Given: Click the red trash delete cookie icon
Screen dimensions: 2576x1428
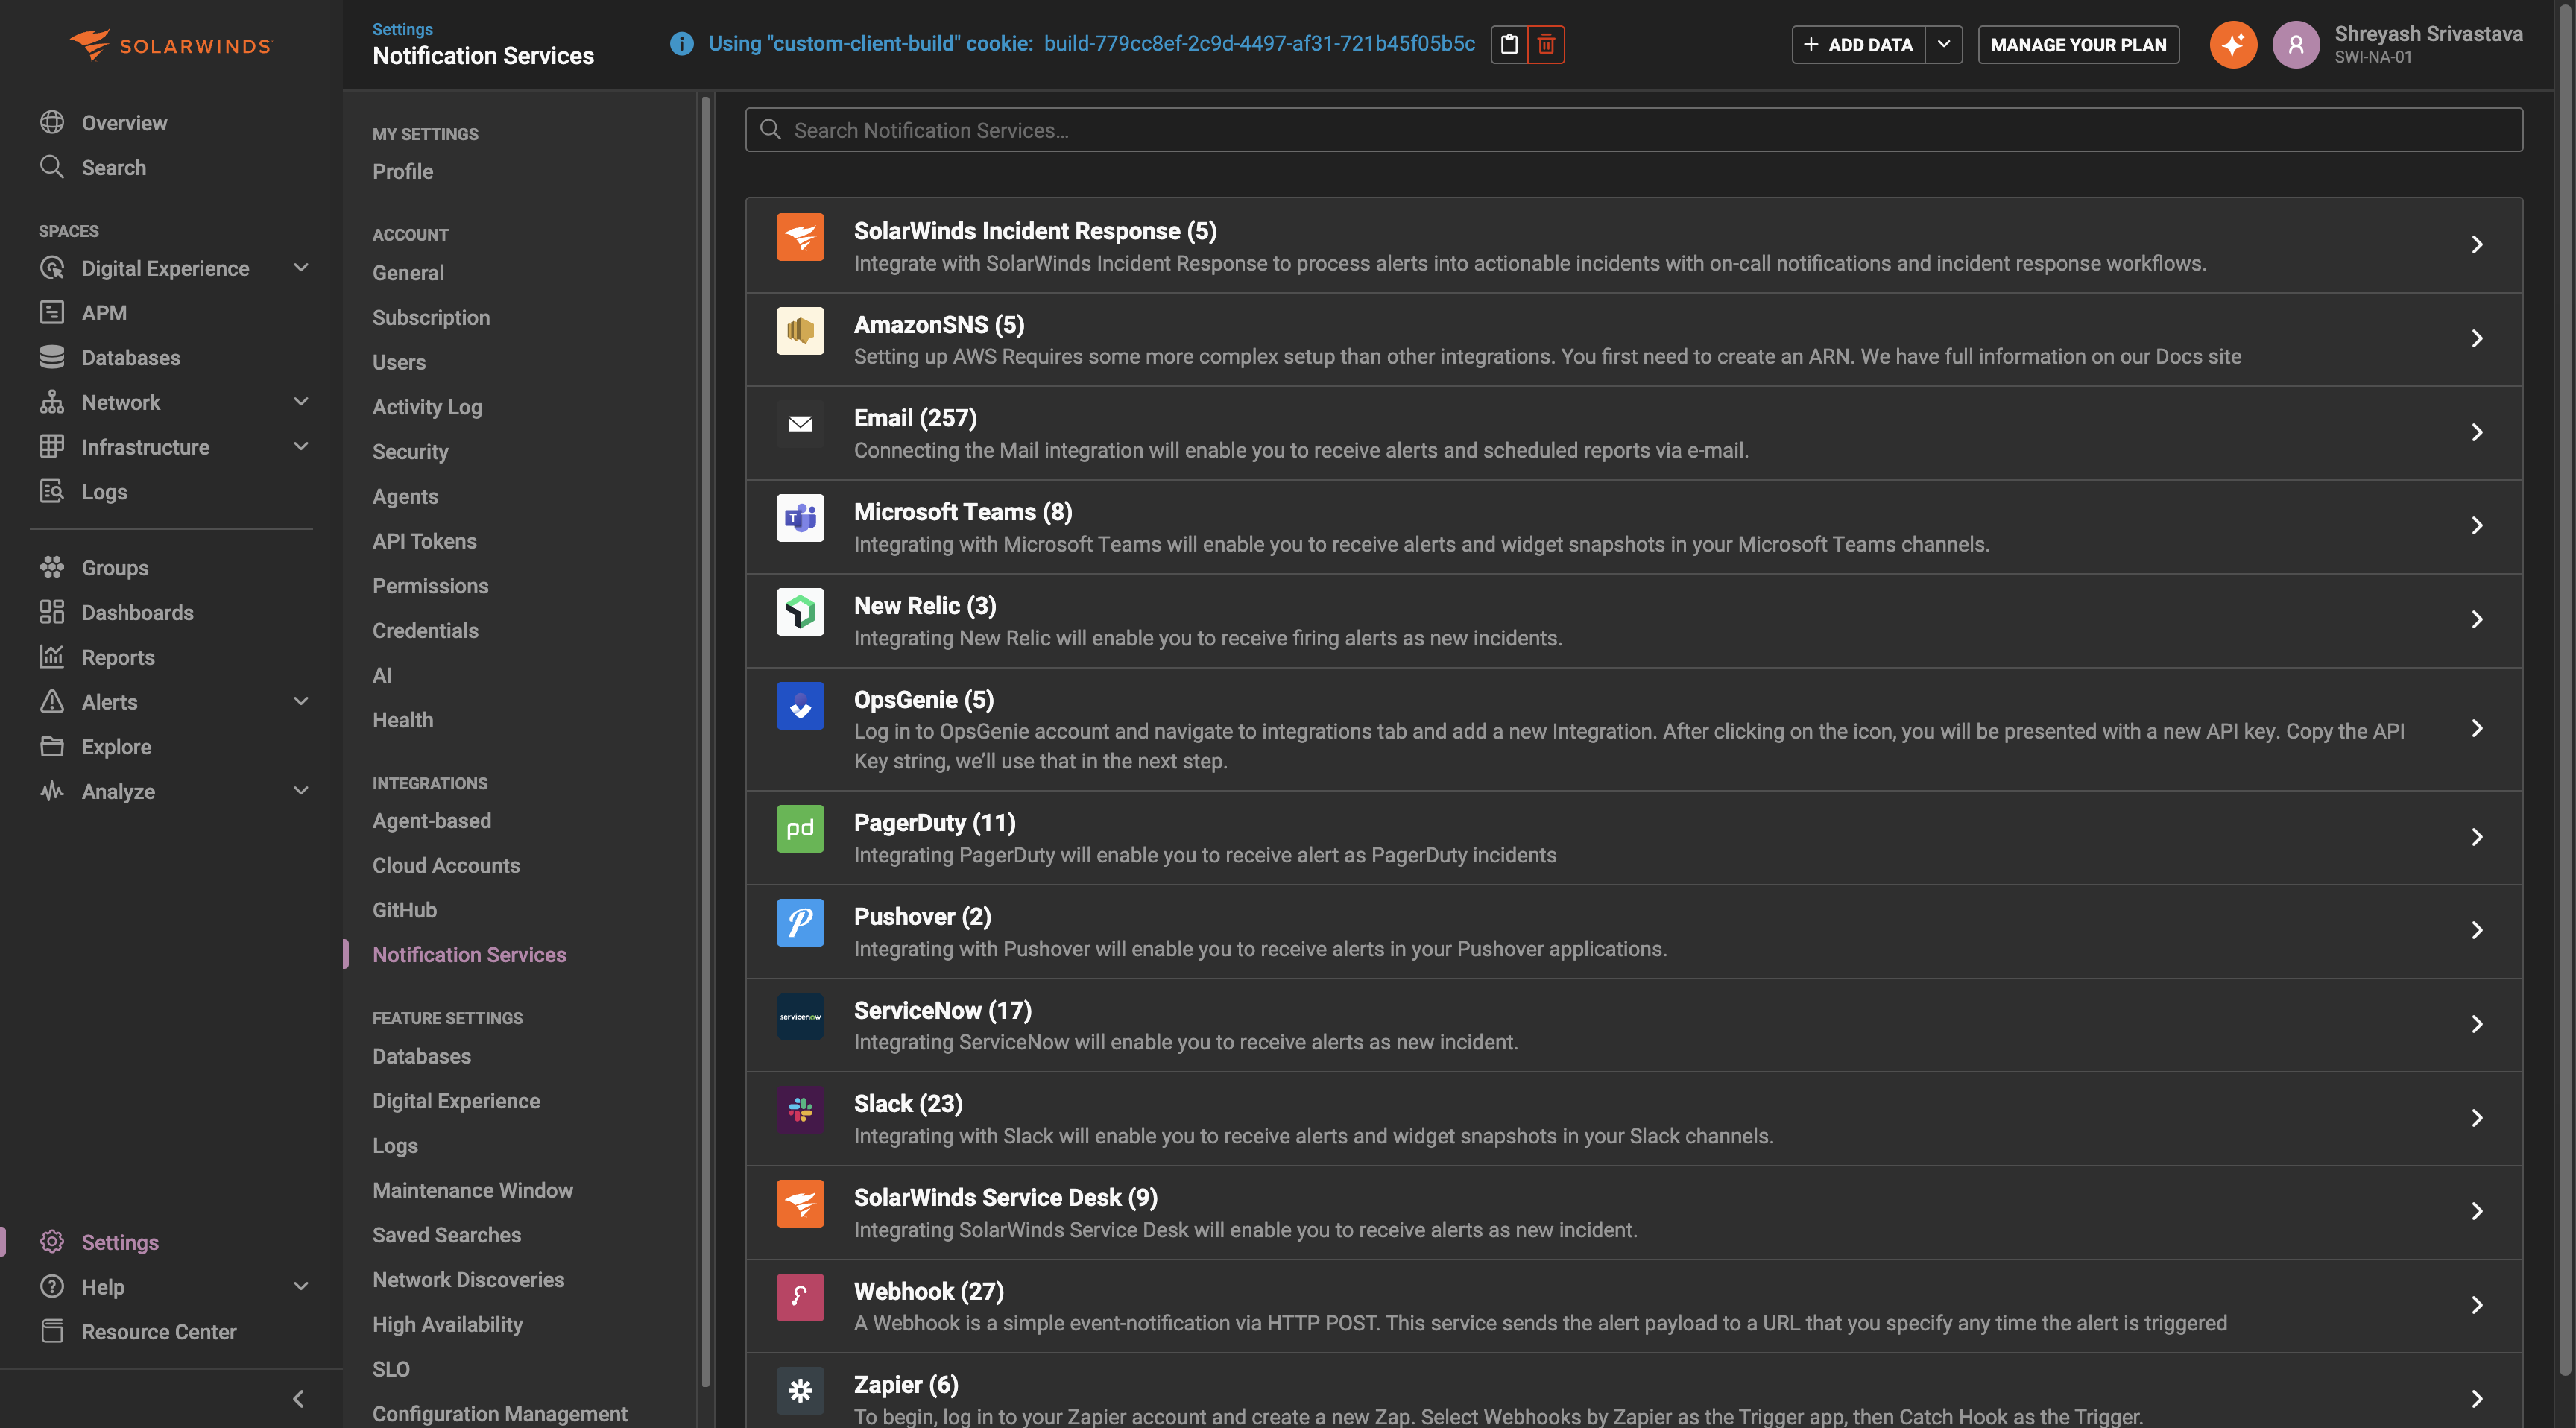Looking at the screenshot, I should [1546, 44].
